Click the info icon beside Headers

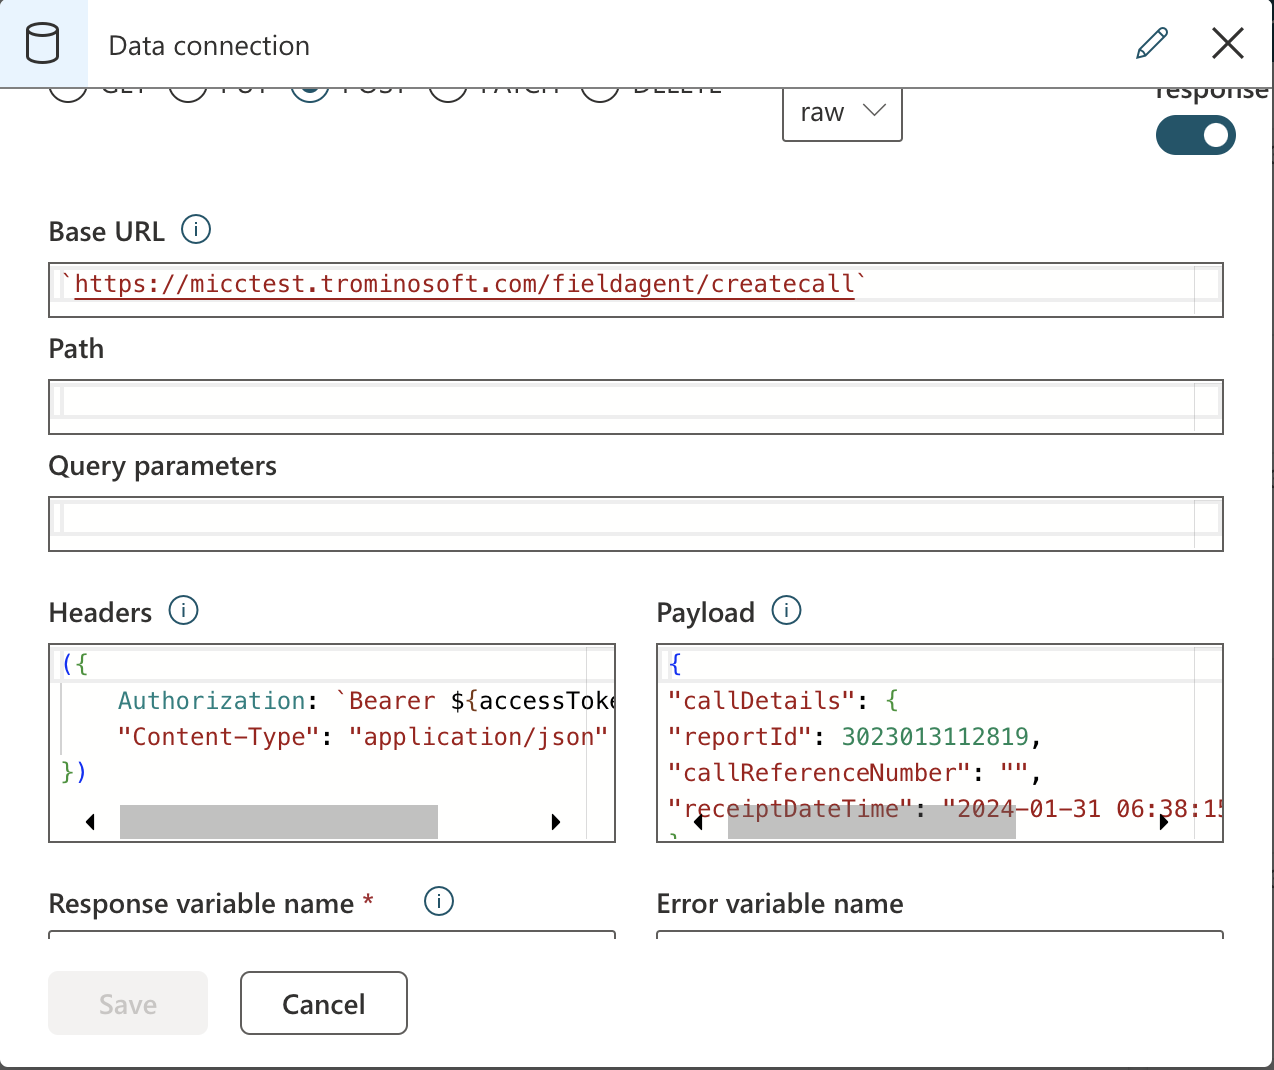pos(183,611)
